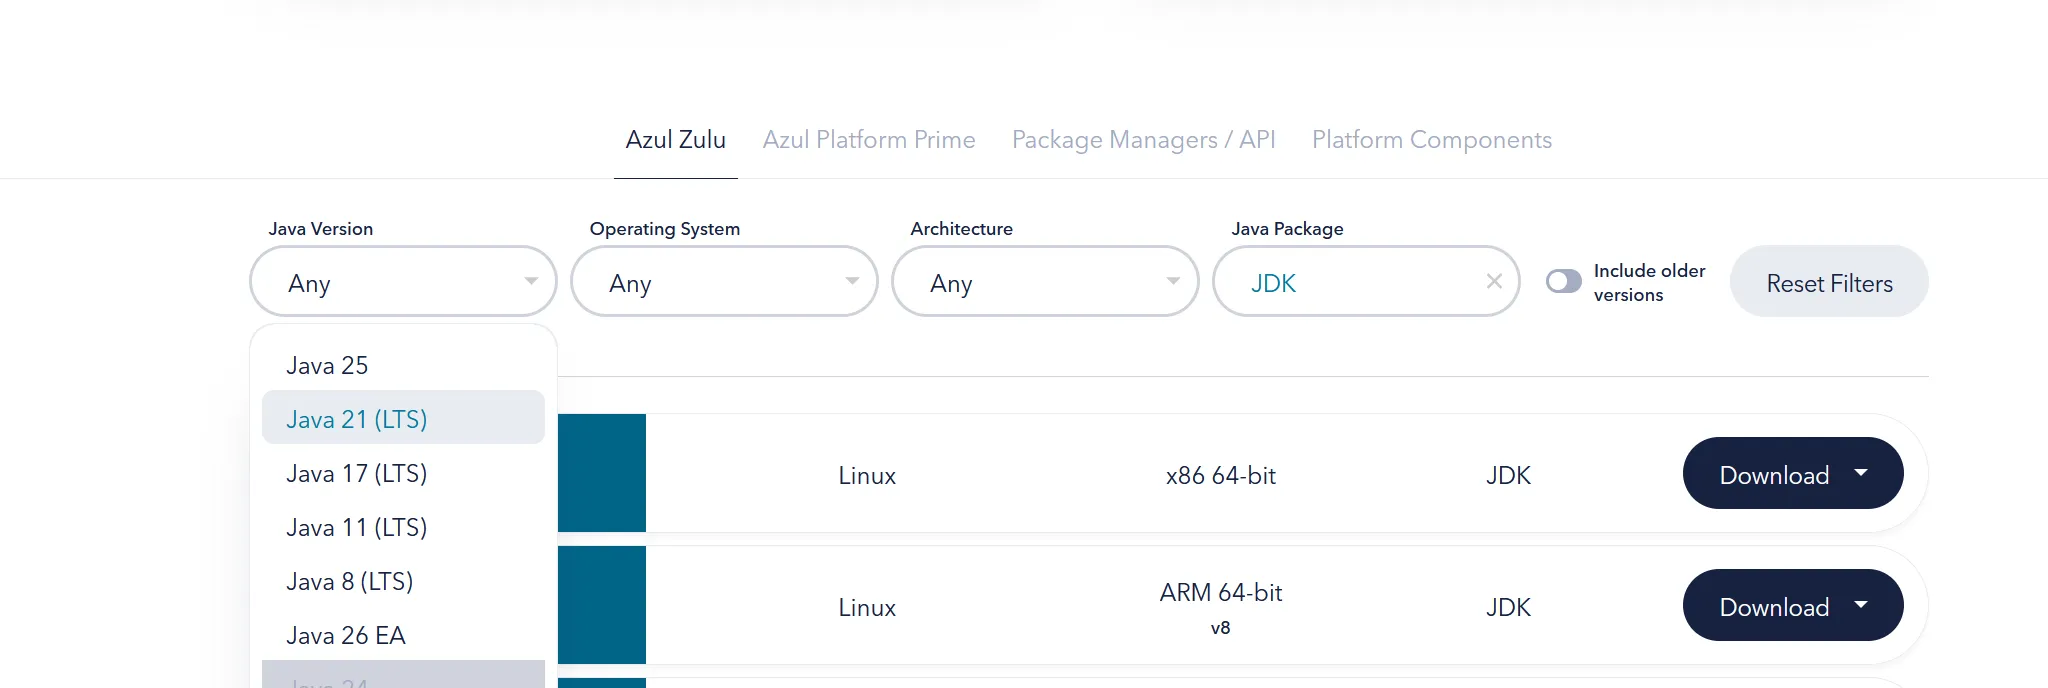
Task: Select the Azul Zulu tab
Action: 676,140
